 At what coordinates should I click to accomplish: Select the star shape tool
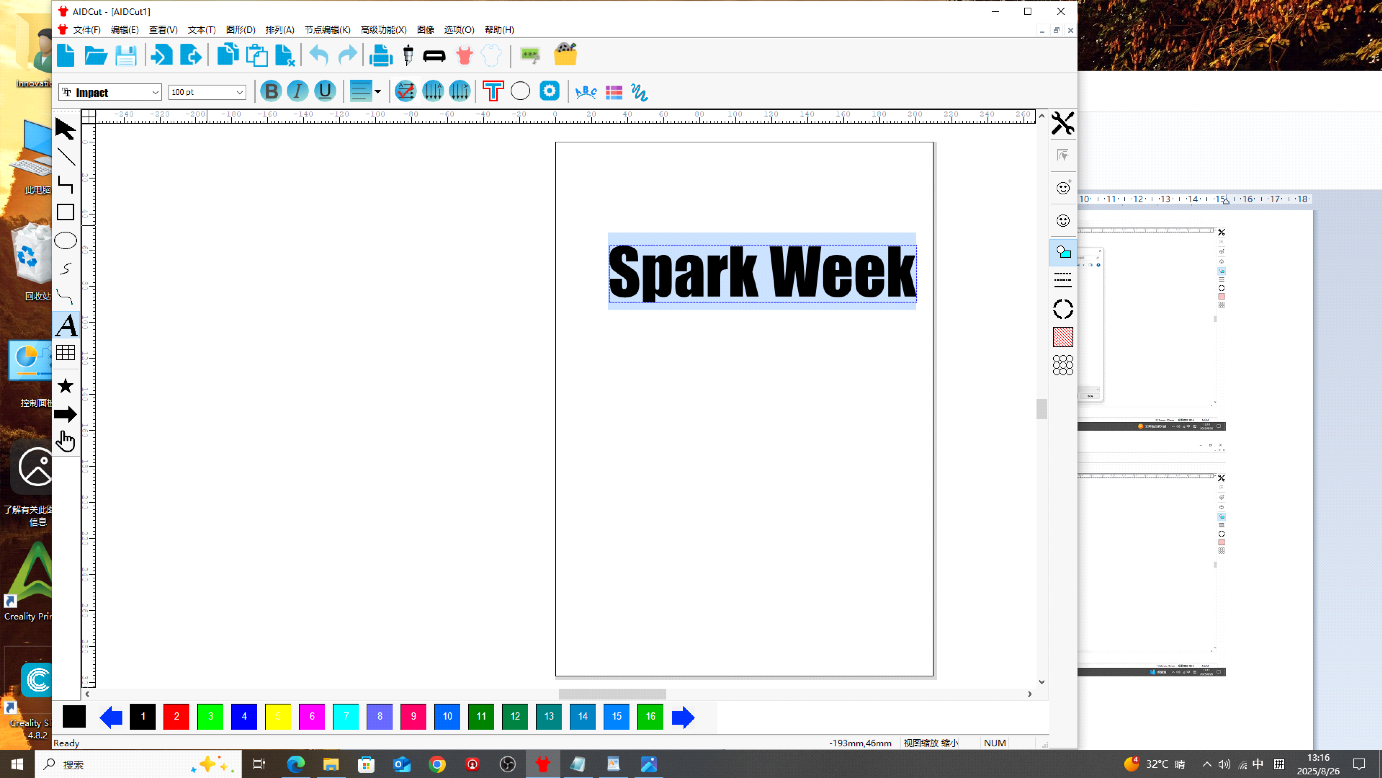pos(65,386)
